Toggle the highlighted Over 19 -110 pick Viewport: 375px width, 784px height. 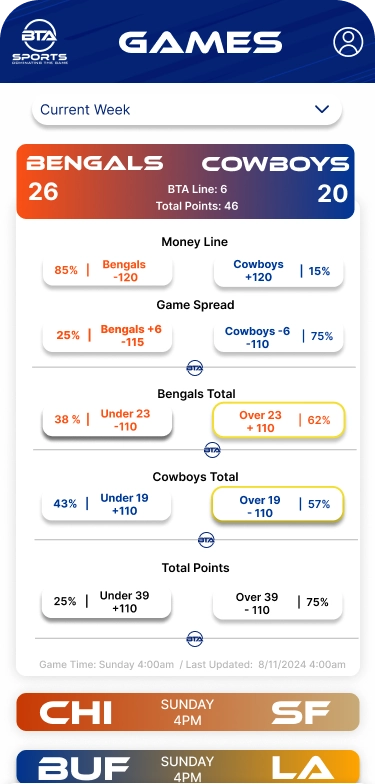(x=278, y=505)
